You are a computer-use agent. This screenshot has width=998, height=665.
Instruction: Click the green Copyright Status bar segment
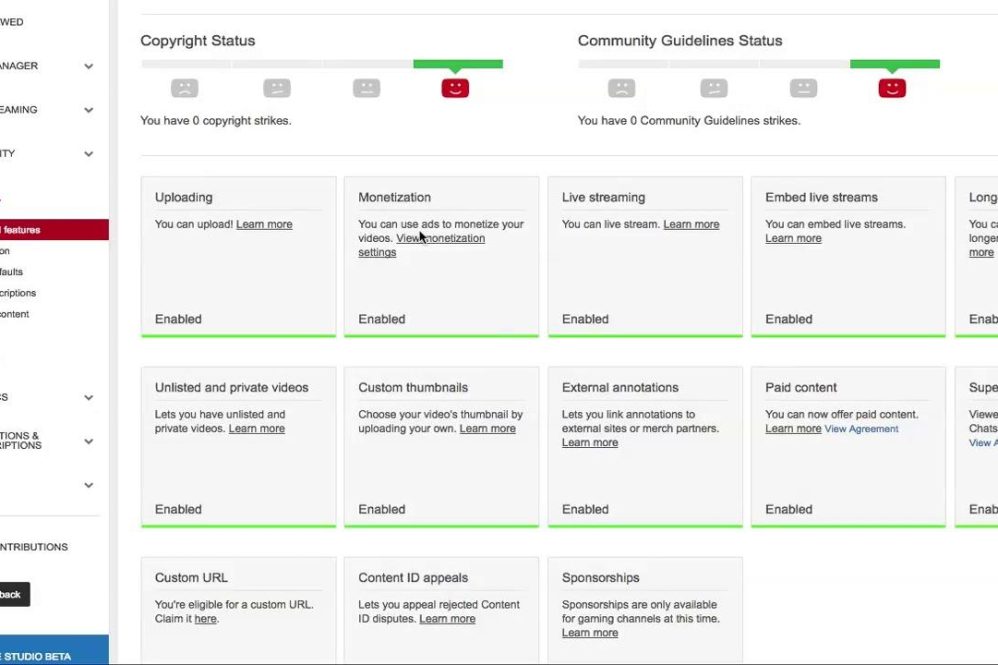pos(457,64)
